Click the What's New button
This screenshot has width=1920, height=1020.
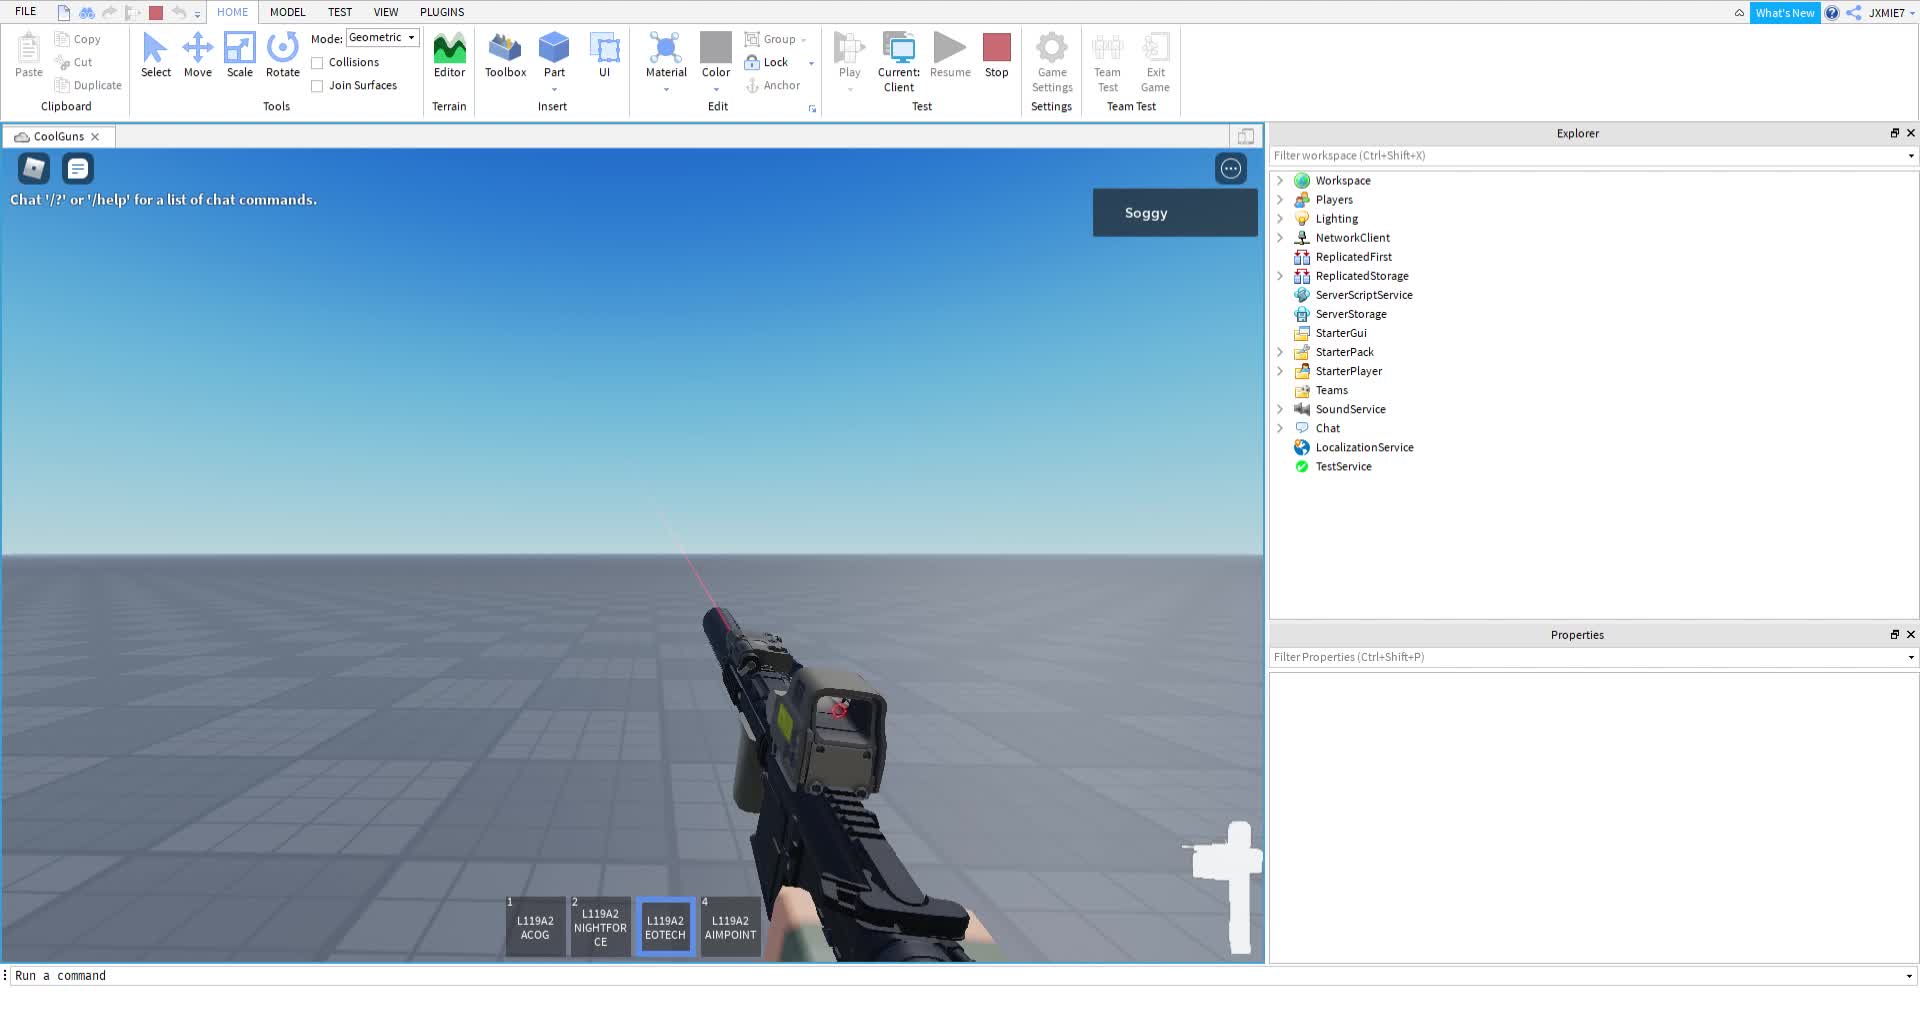(1784, 13)
